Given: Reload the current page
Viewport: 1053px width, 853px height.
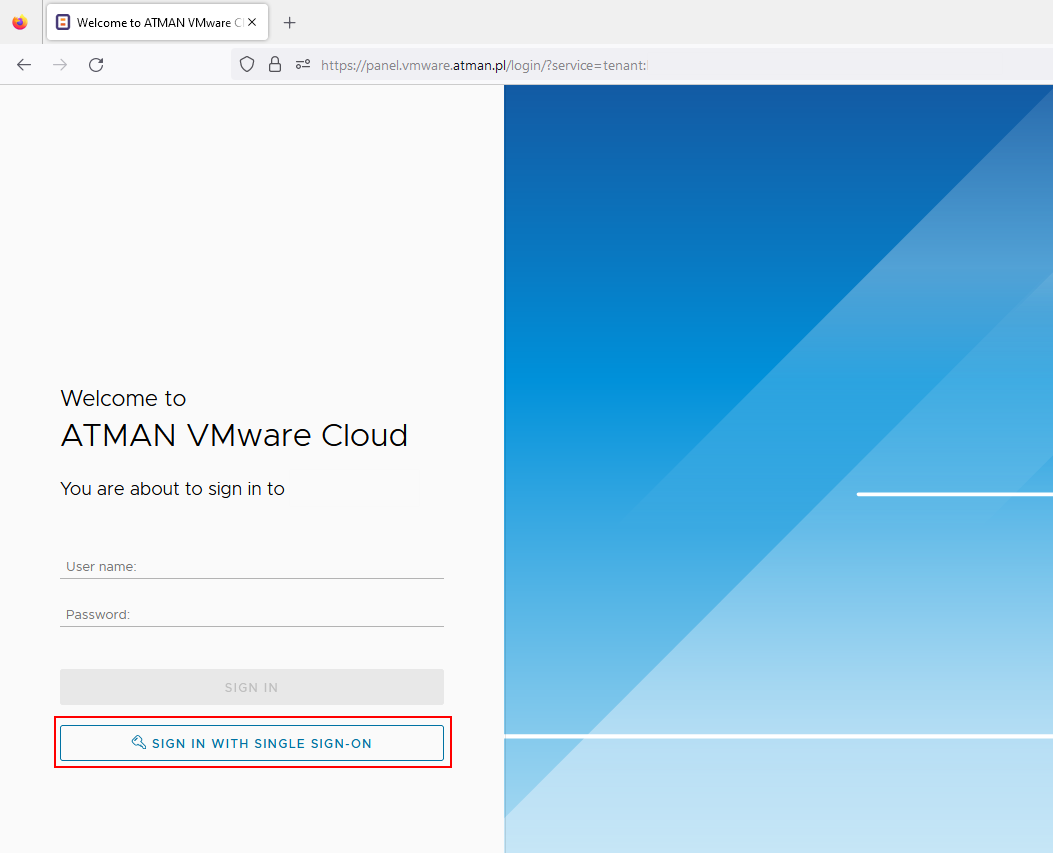Looking at the screenshot, I should click(x=96, y=64).
